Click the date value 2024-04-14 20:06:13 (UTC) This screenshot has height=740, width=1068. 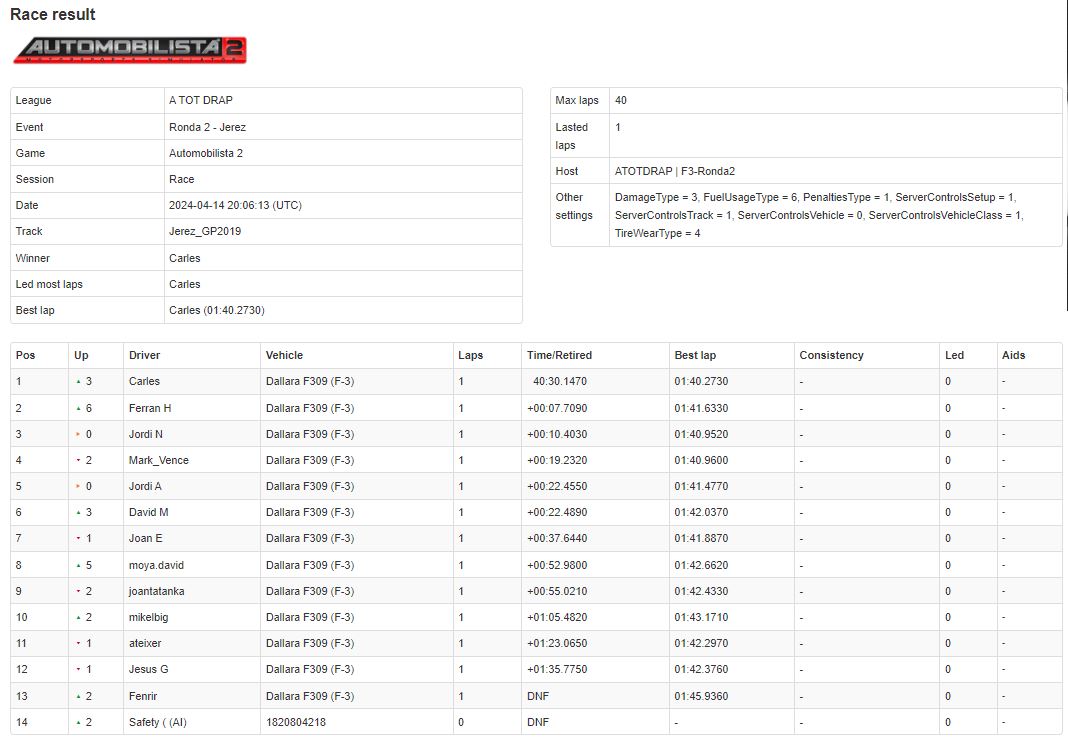pyautogui.click(x=235, y=205)
